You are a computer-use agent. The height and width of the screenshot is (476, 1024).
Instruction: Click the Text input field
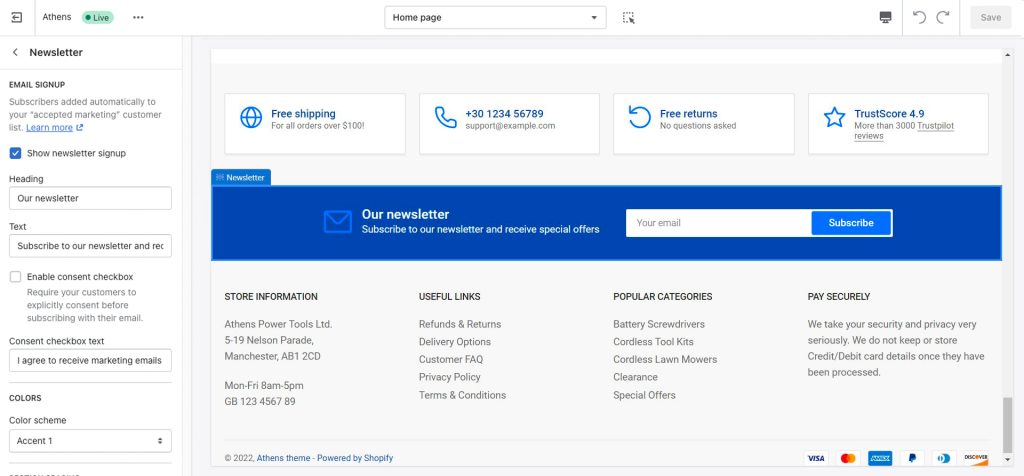(x=90, y=246)
